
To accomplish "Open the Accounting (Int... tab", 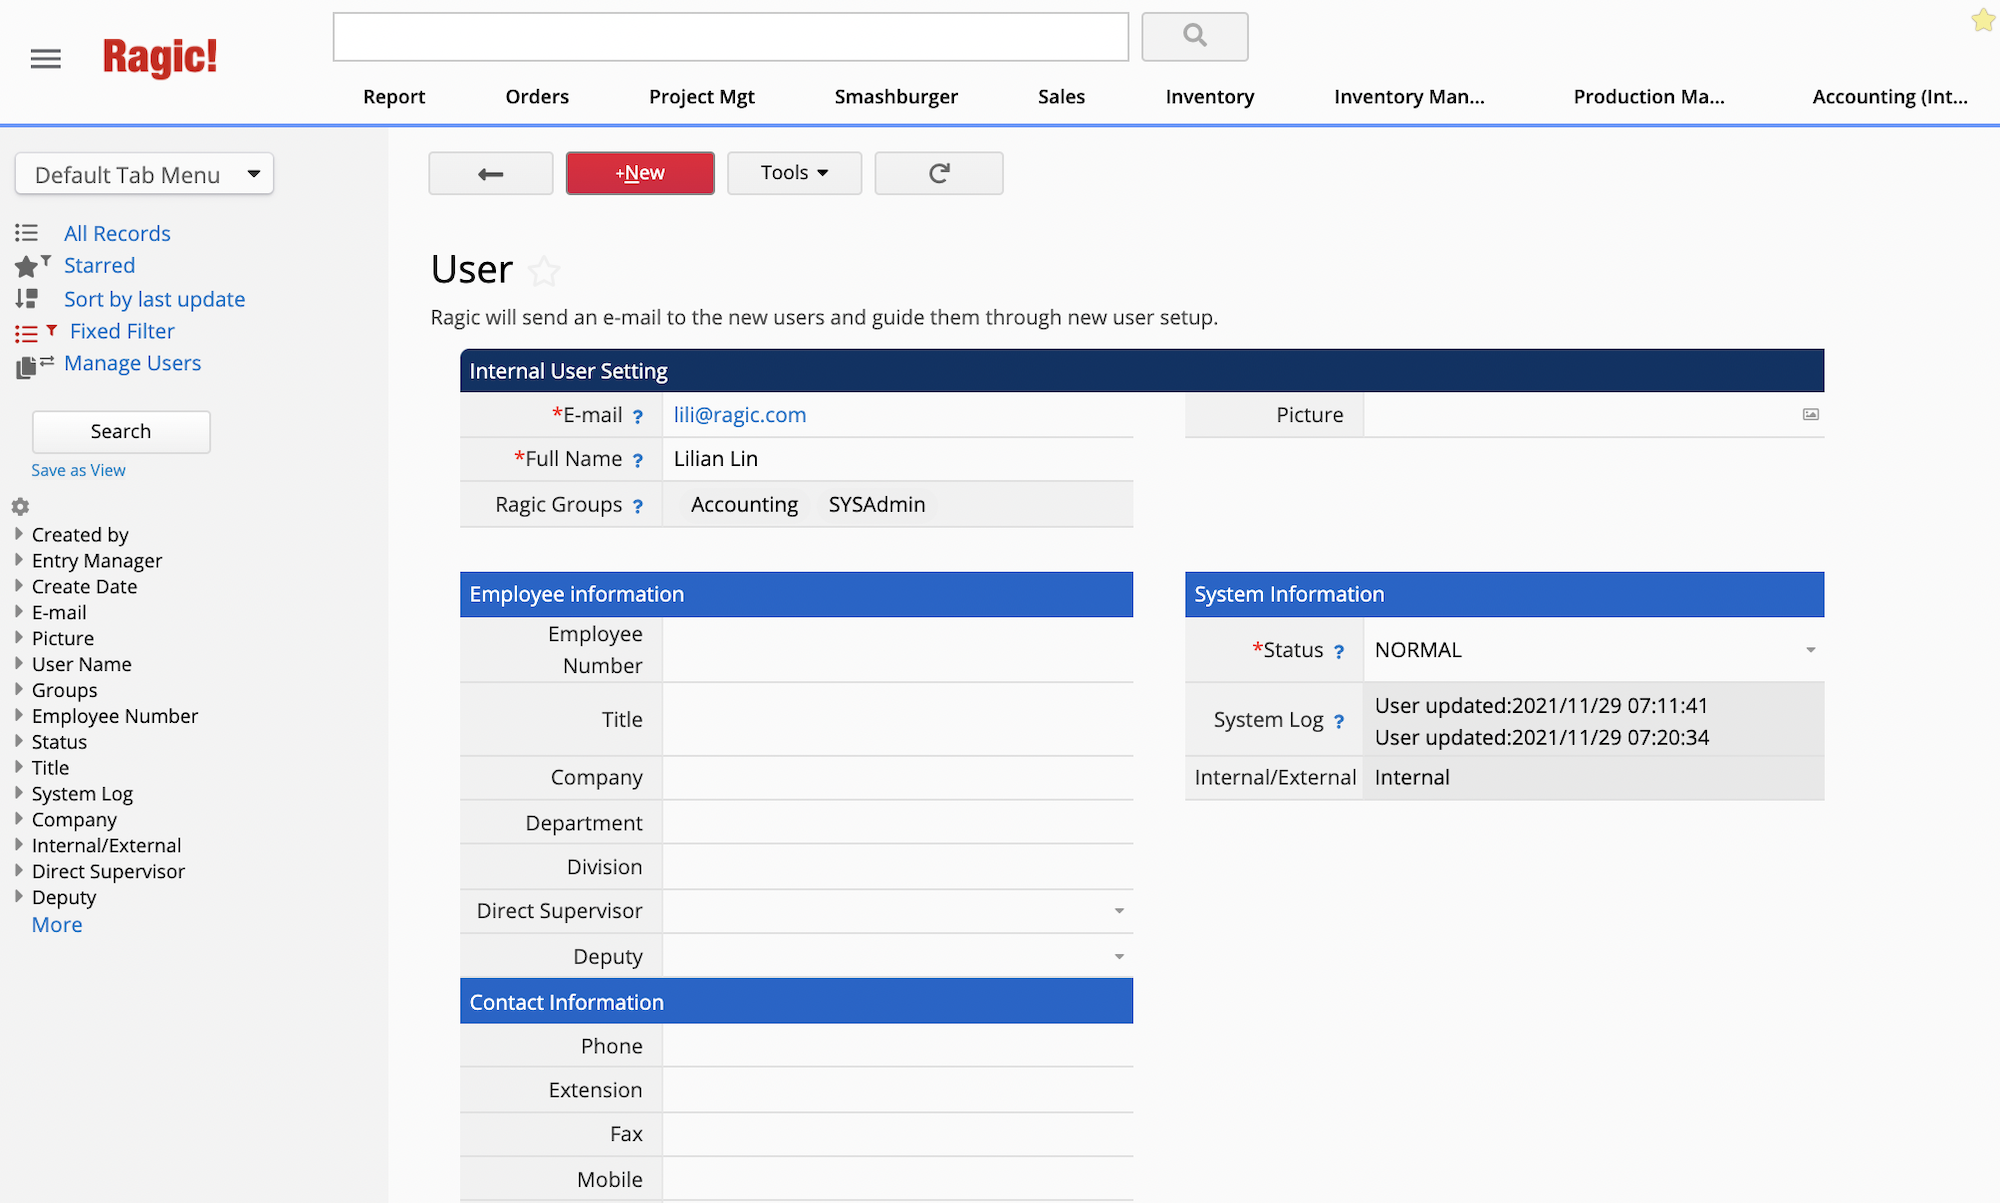I will [x=1890, y=97].
